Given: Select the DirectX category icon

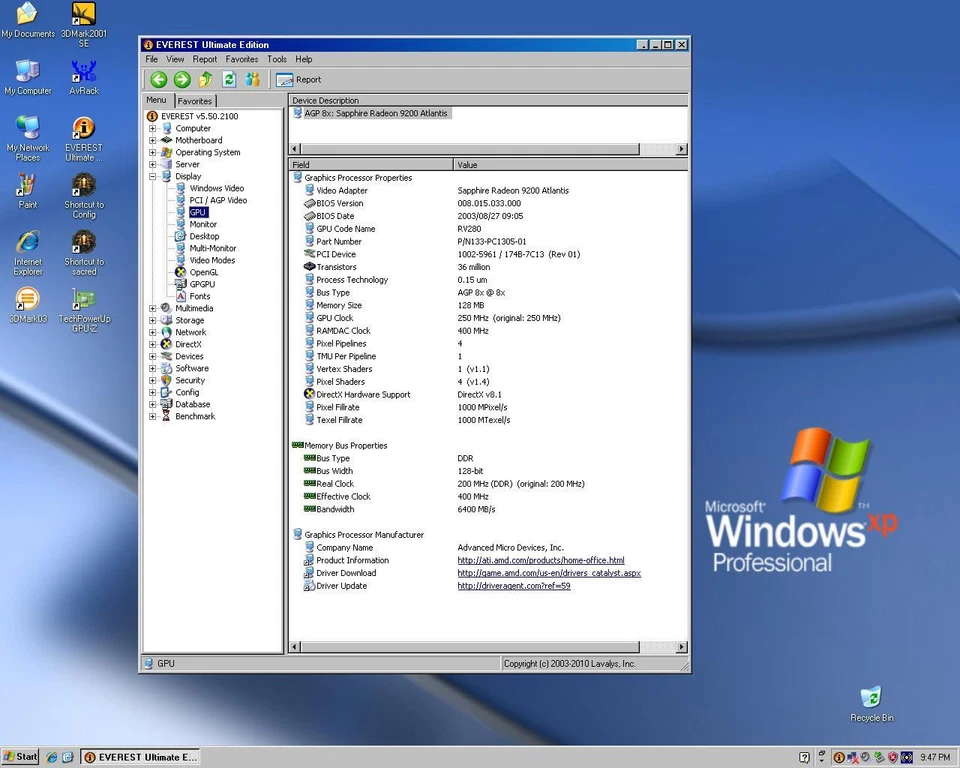Looking at the screenshot, I should tap(185, 344).
